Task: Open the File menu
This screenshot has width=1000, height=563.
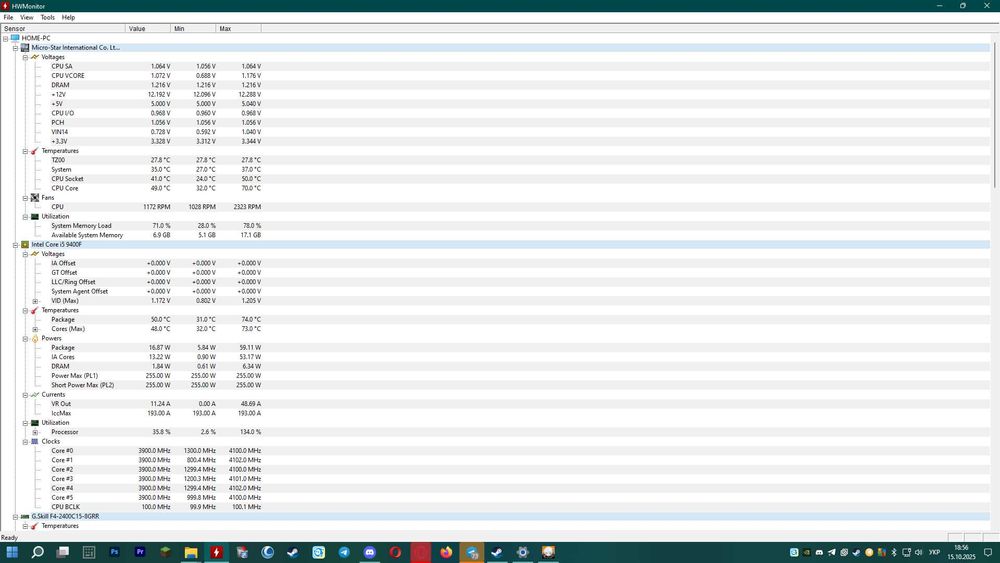Action: (8, 17)
